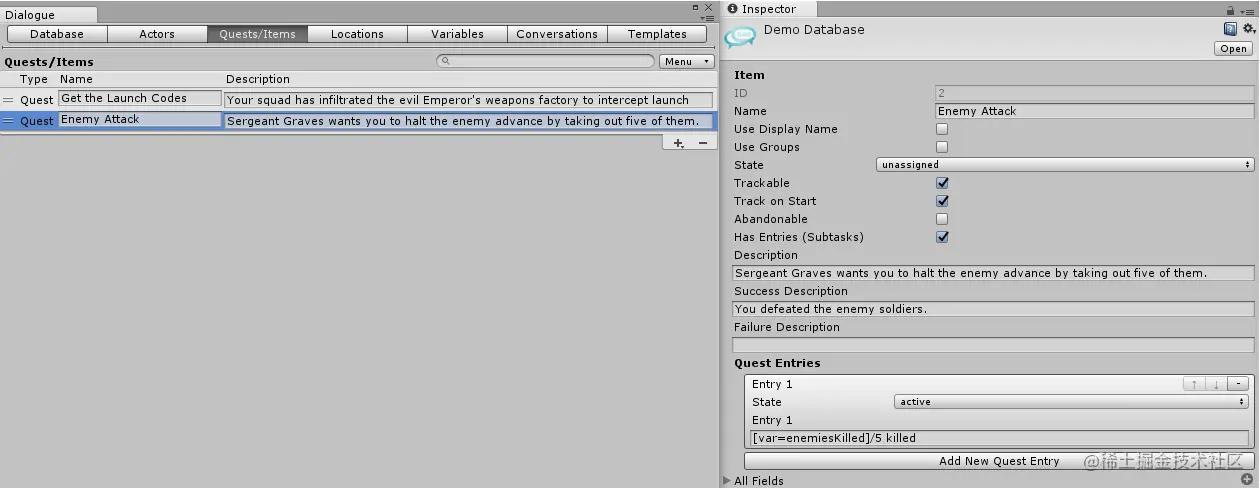Enable Use Display Name checkbox
Viewport: 1260px width, 488px height.
[x=942, y=129]
